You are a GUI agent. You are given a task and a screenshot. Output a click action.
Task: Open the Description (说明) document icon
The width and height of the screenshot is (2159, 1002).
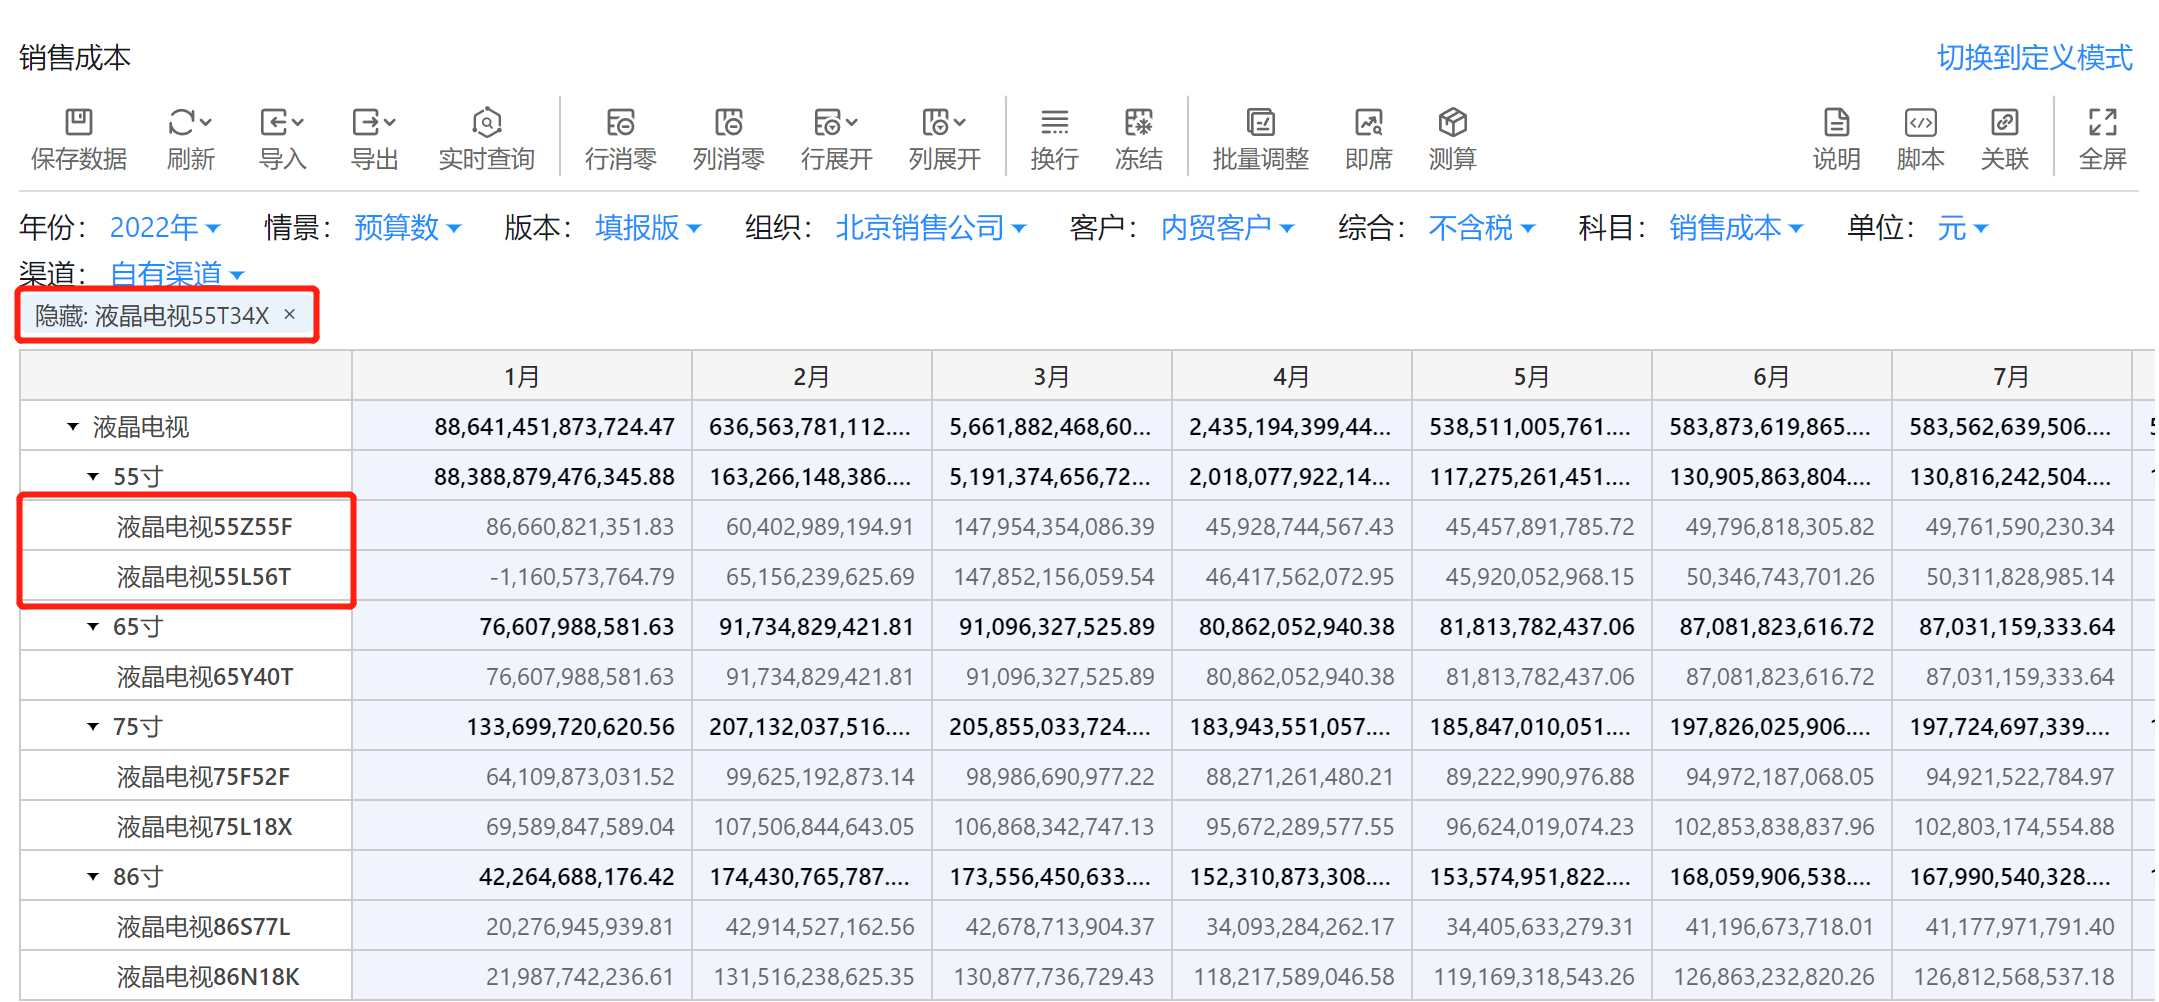click(1836, 123)
